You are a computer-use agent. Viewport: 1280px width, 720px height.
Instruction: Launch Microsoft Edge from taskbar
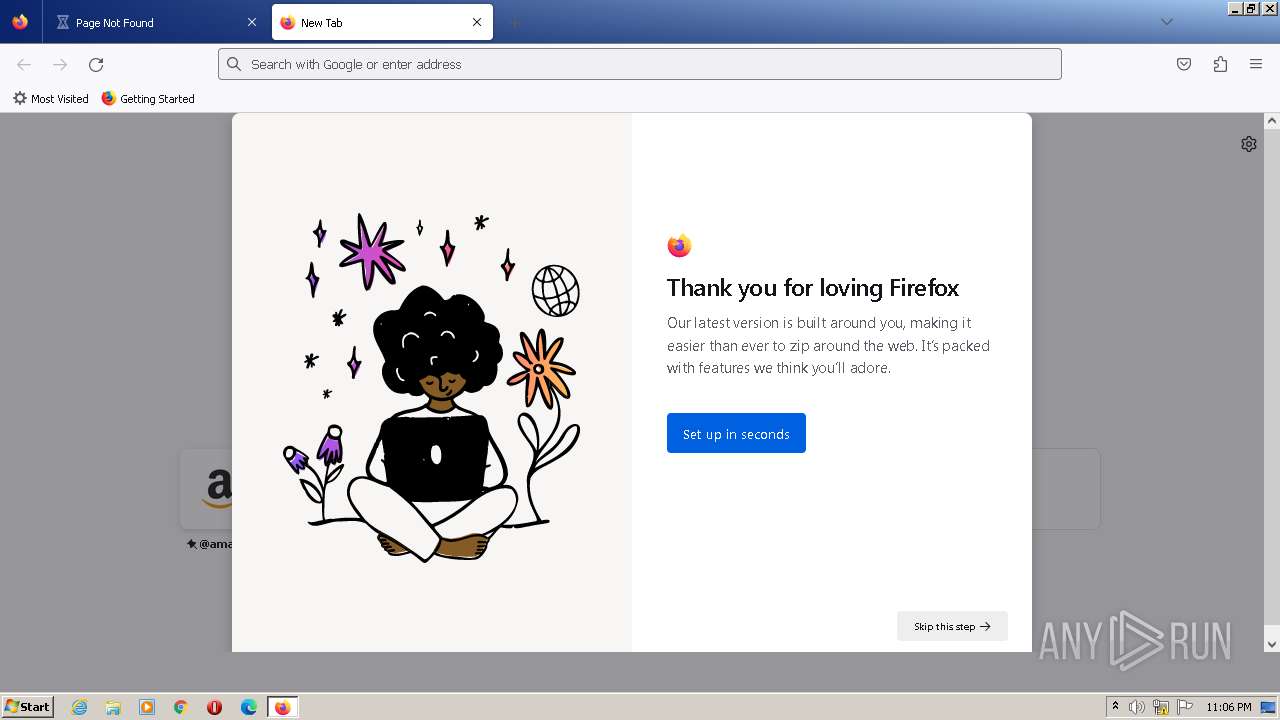[249, 707]
